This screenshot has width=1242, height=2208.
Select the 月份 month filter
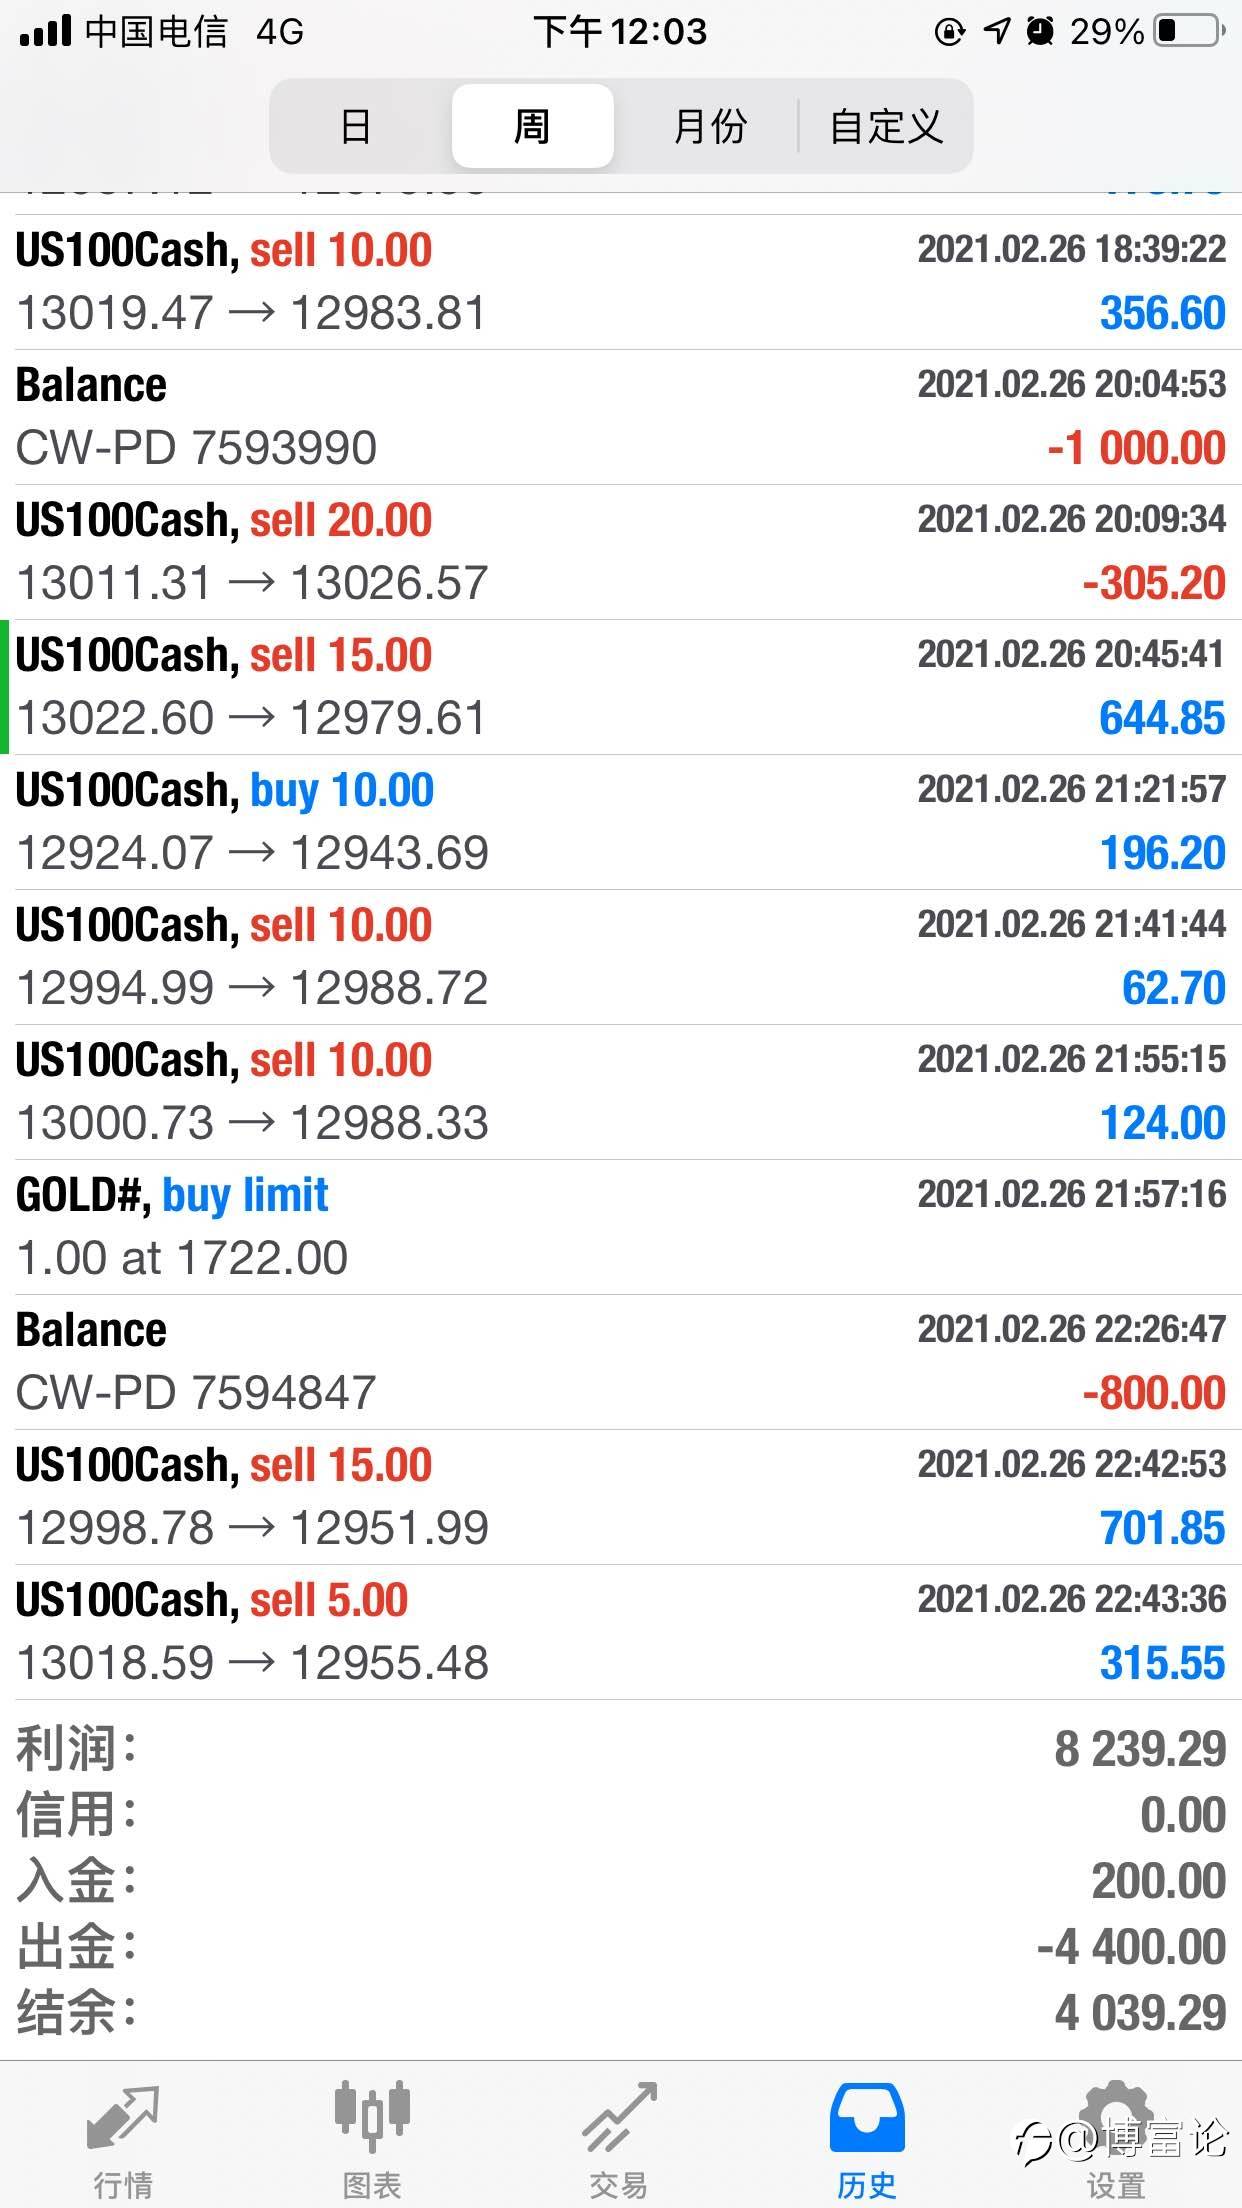710,127
